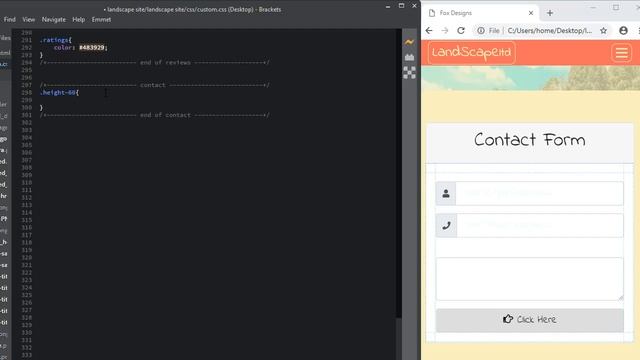Click the LandScapeltd logo
The height and width of the screenshot is (360, 640).
pyautogui.click(x=471, y=53)
